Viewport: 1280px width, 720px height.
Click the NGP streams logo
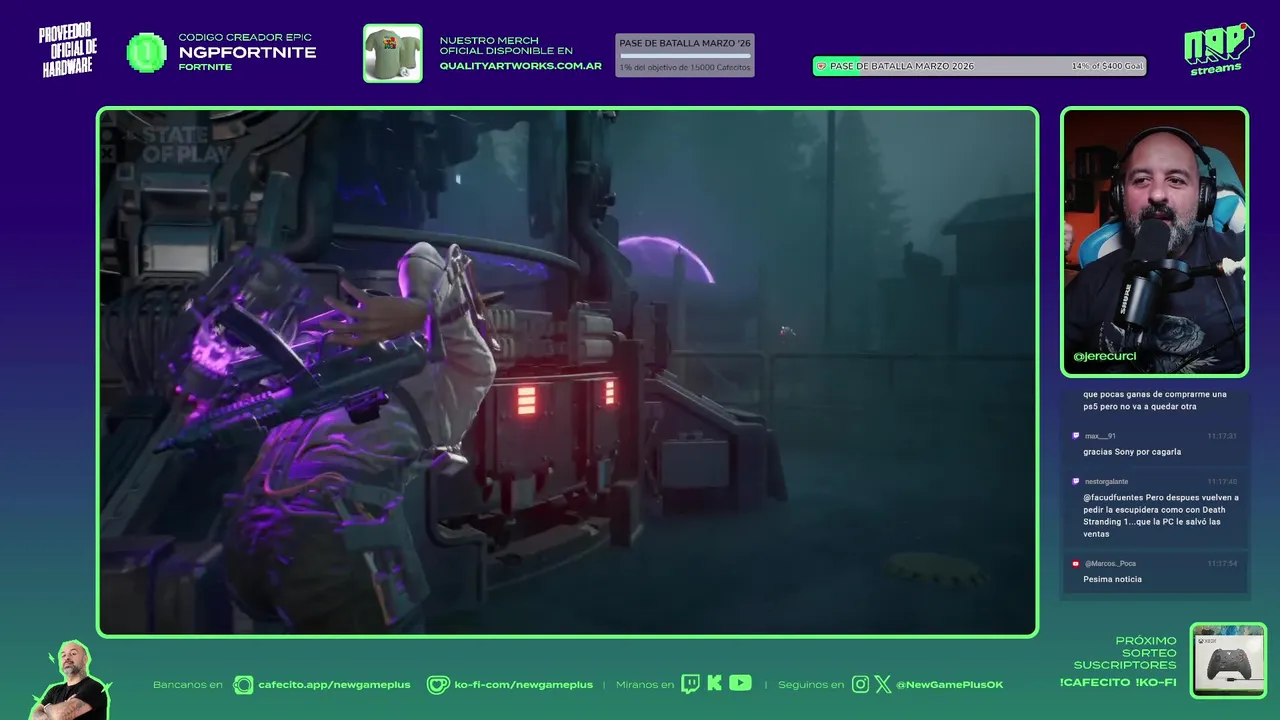point(1219,49)
